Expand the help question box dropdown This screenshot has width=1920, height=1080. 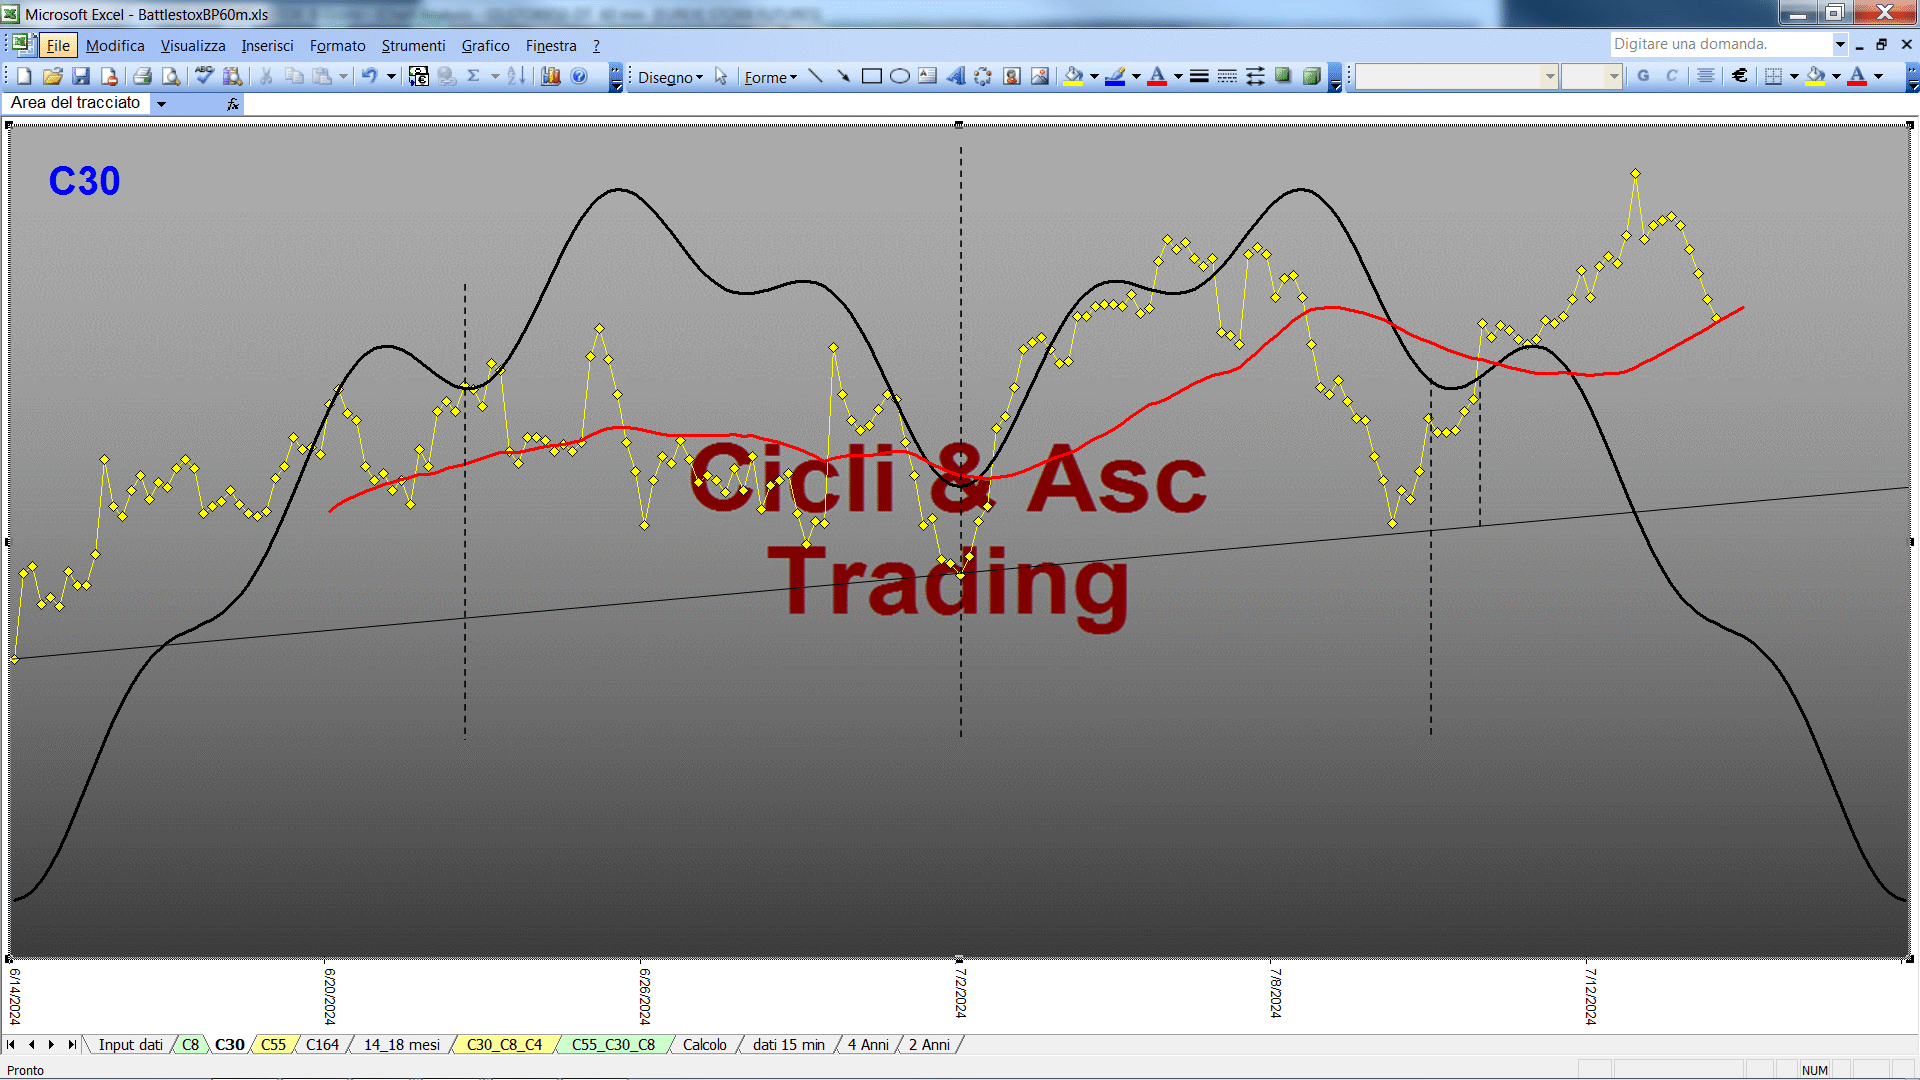point(1839,44)
